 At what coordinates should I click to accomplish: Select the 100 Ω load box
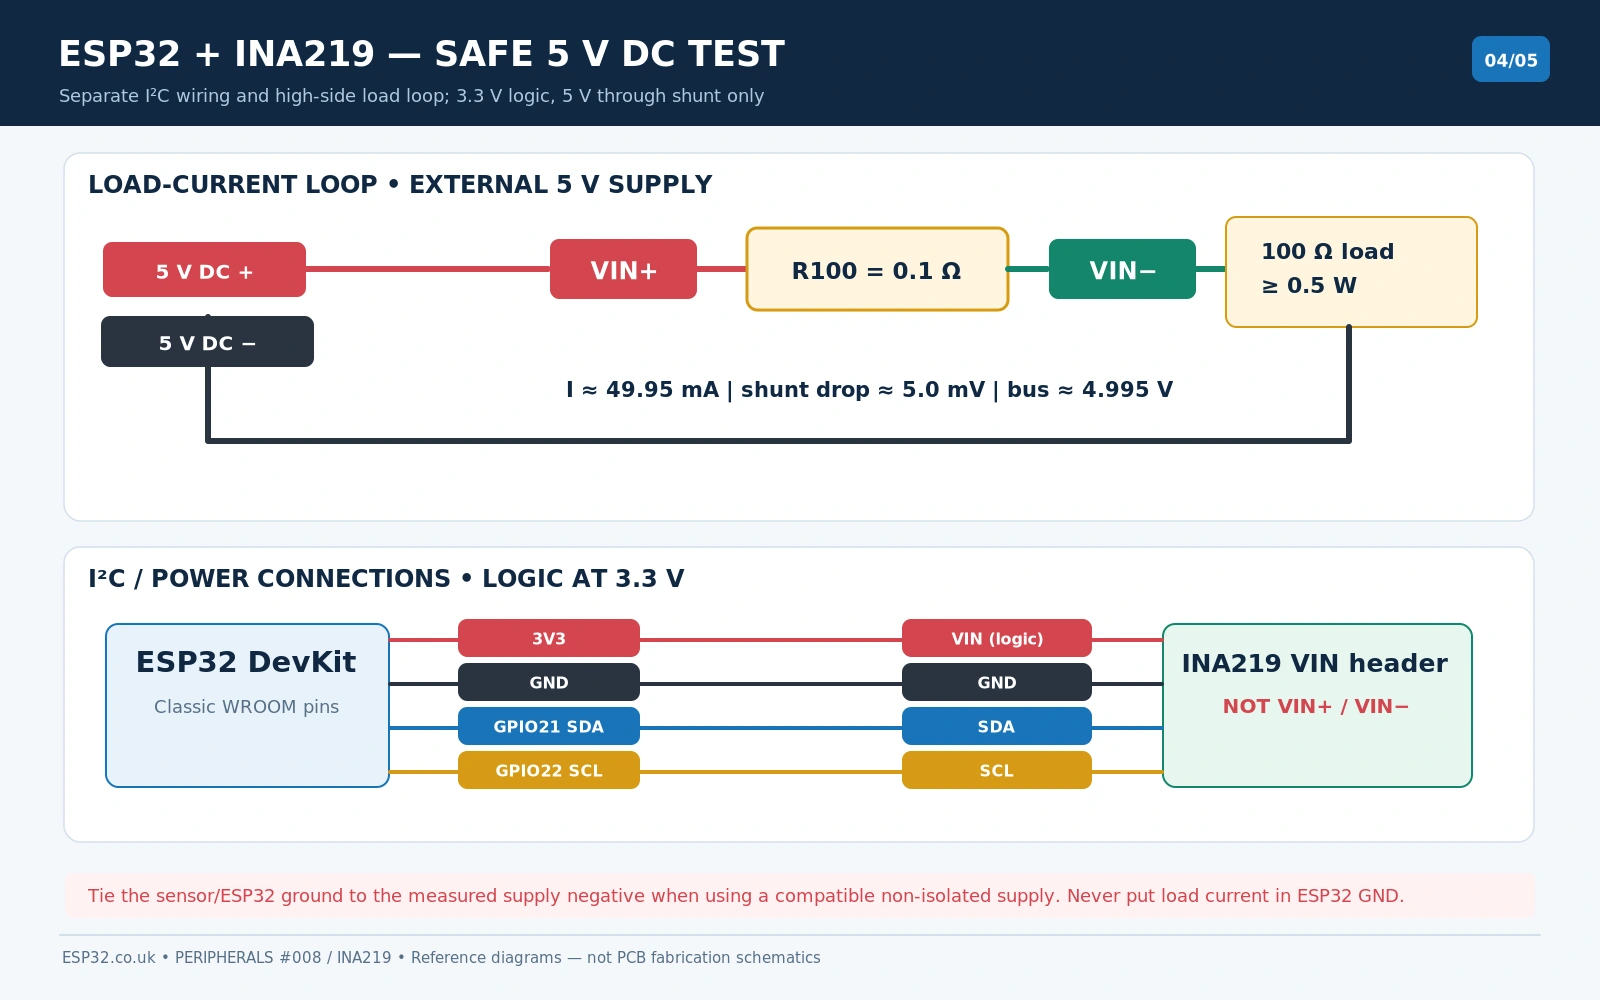(x=1351, y=272)
